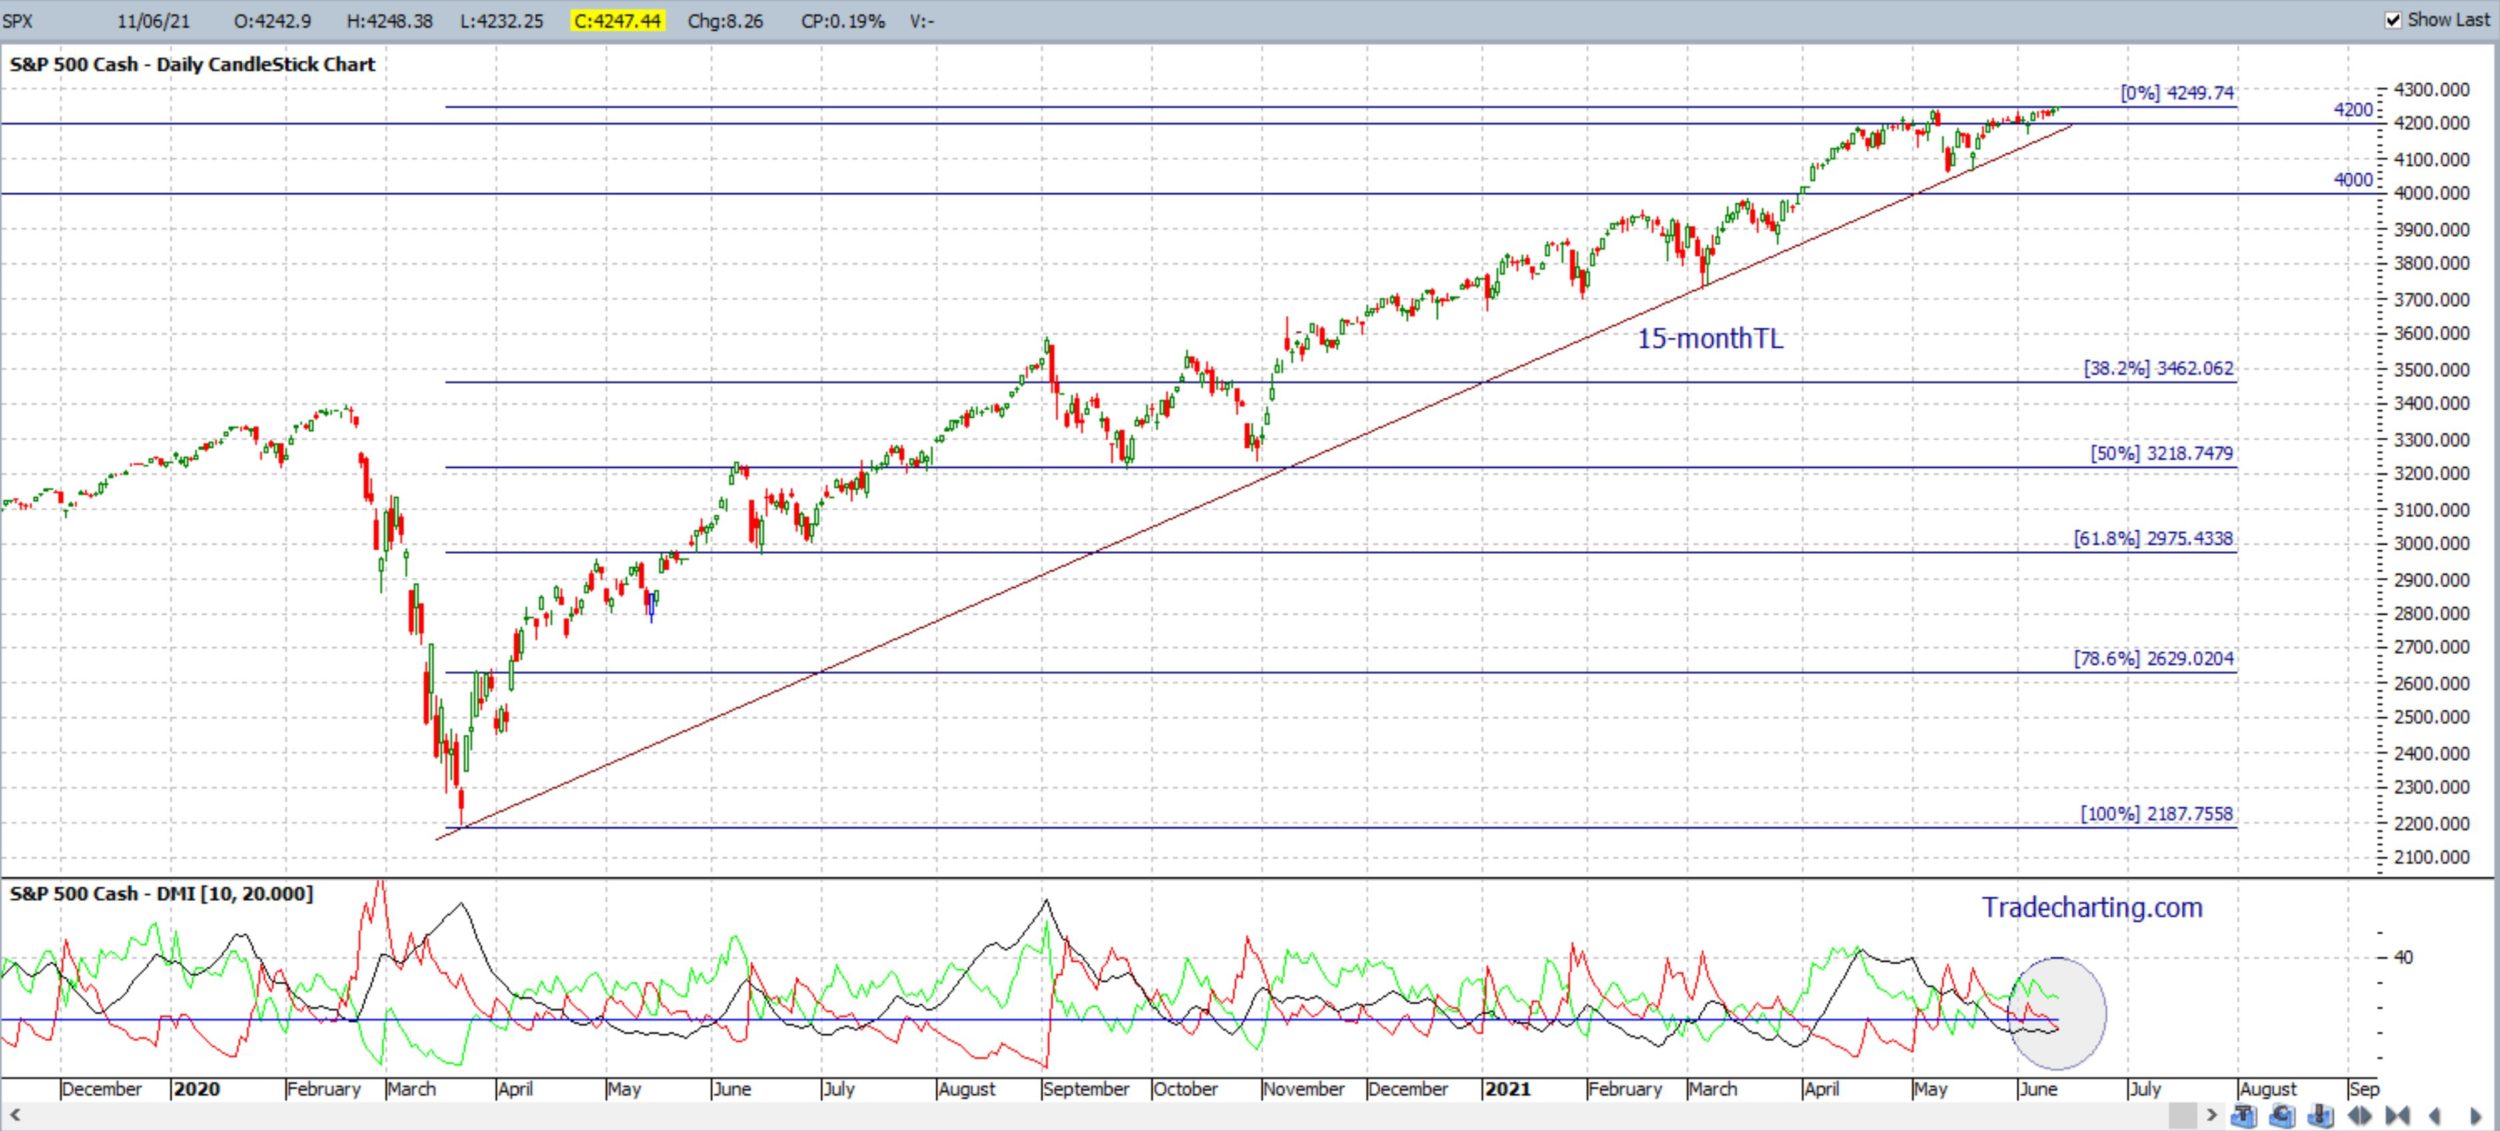Click the 3000.000 price axis label
The image size is (2500, 1131).
click(2432, 543)
